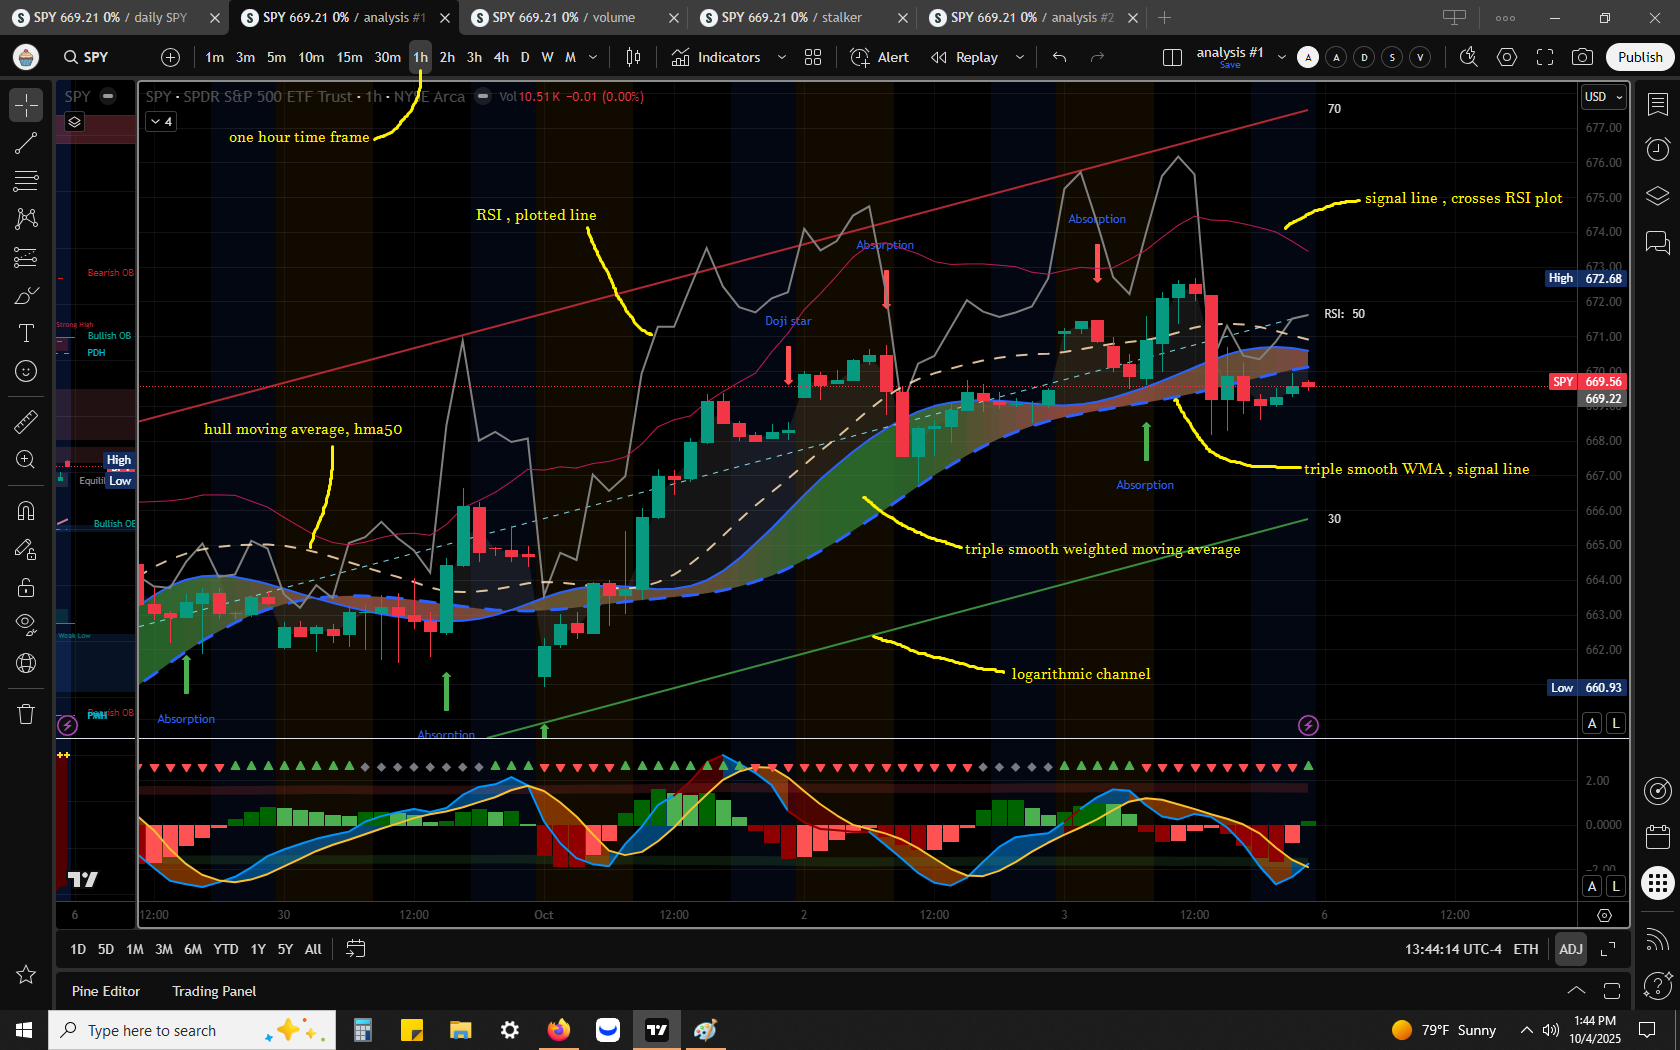Screen dimensions: 1680x1050
Task: Open the calendar panel icon
Action: (1658, 836)
